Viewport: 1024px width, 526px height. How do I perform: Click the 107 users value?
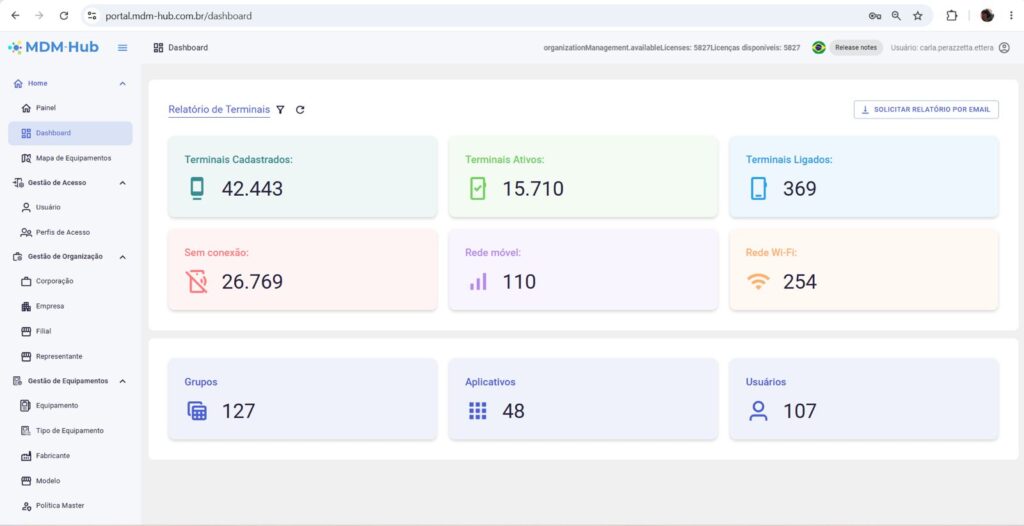click(800, 411)
